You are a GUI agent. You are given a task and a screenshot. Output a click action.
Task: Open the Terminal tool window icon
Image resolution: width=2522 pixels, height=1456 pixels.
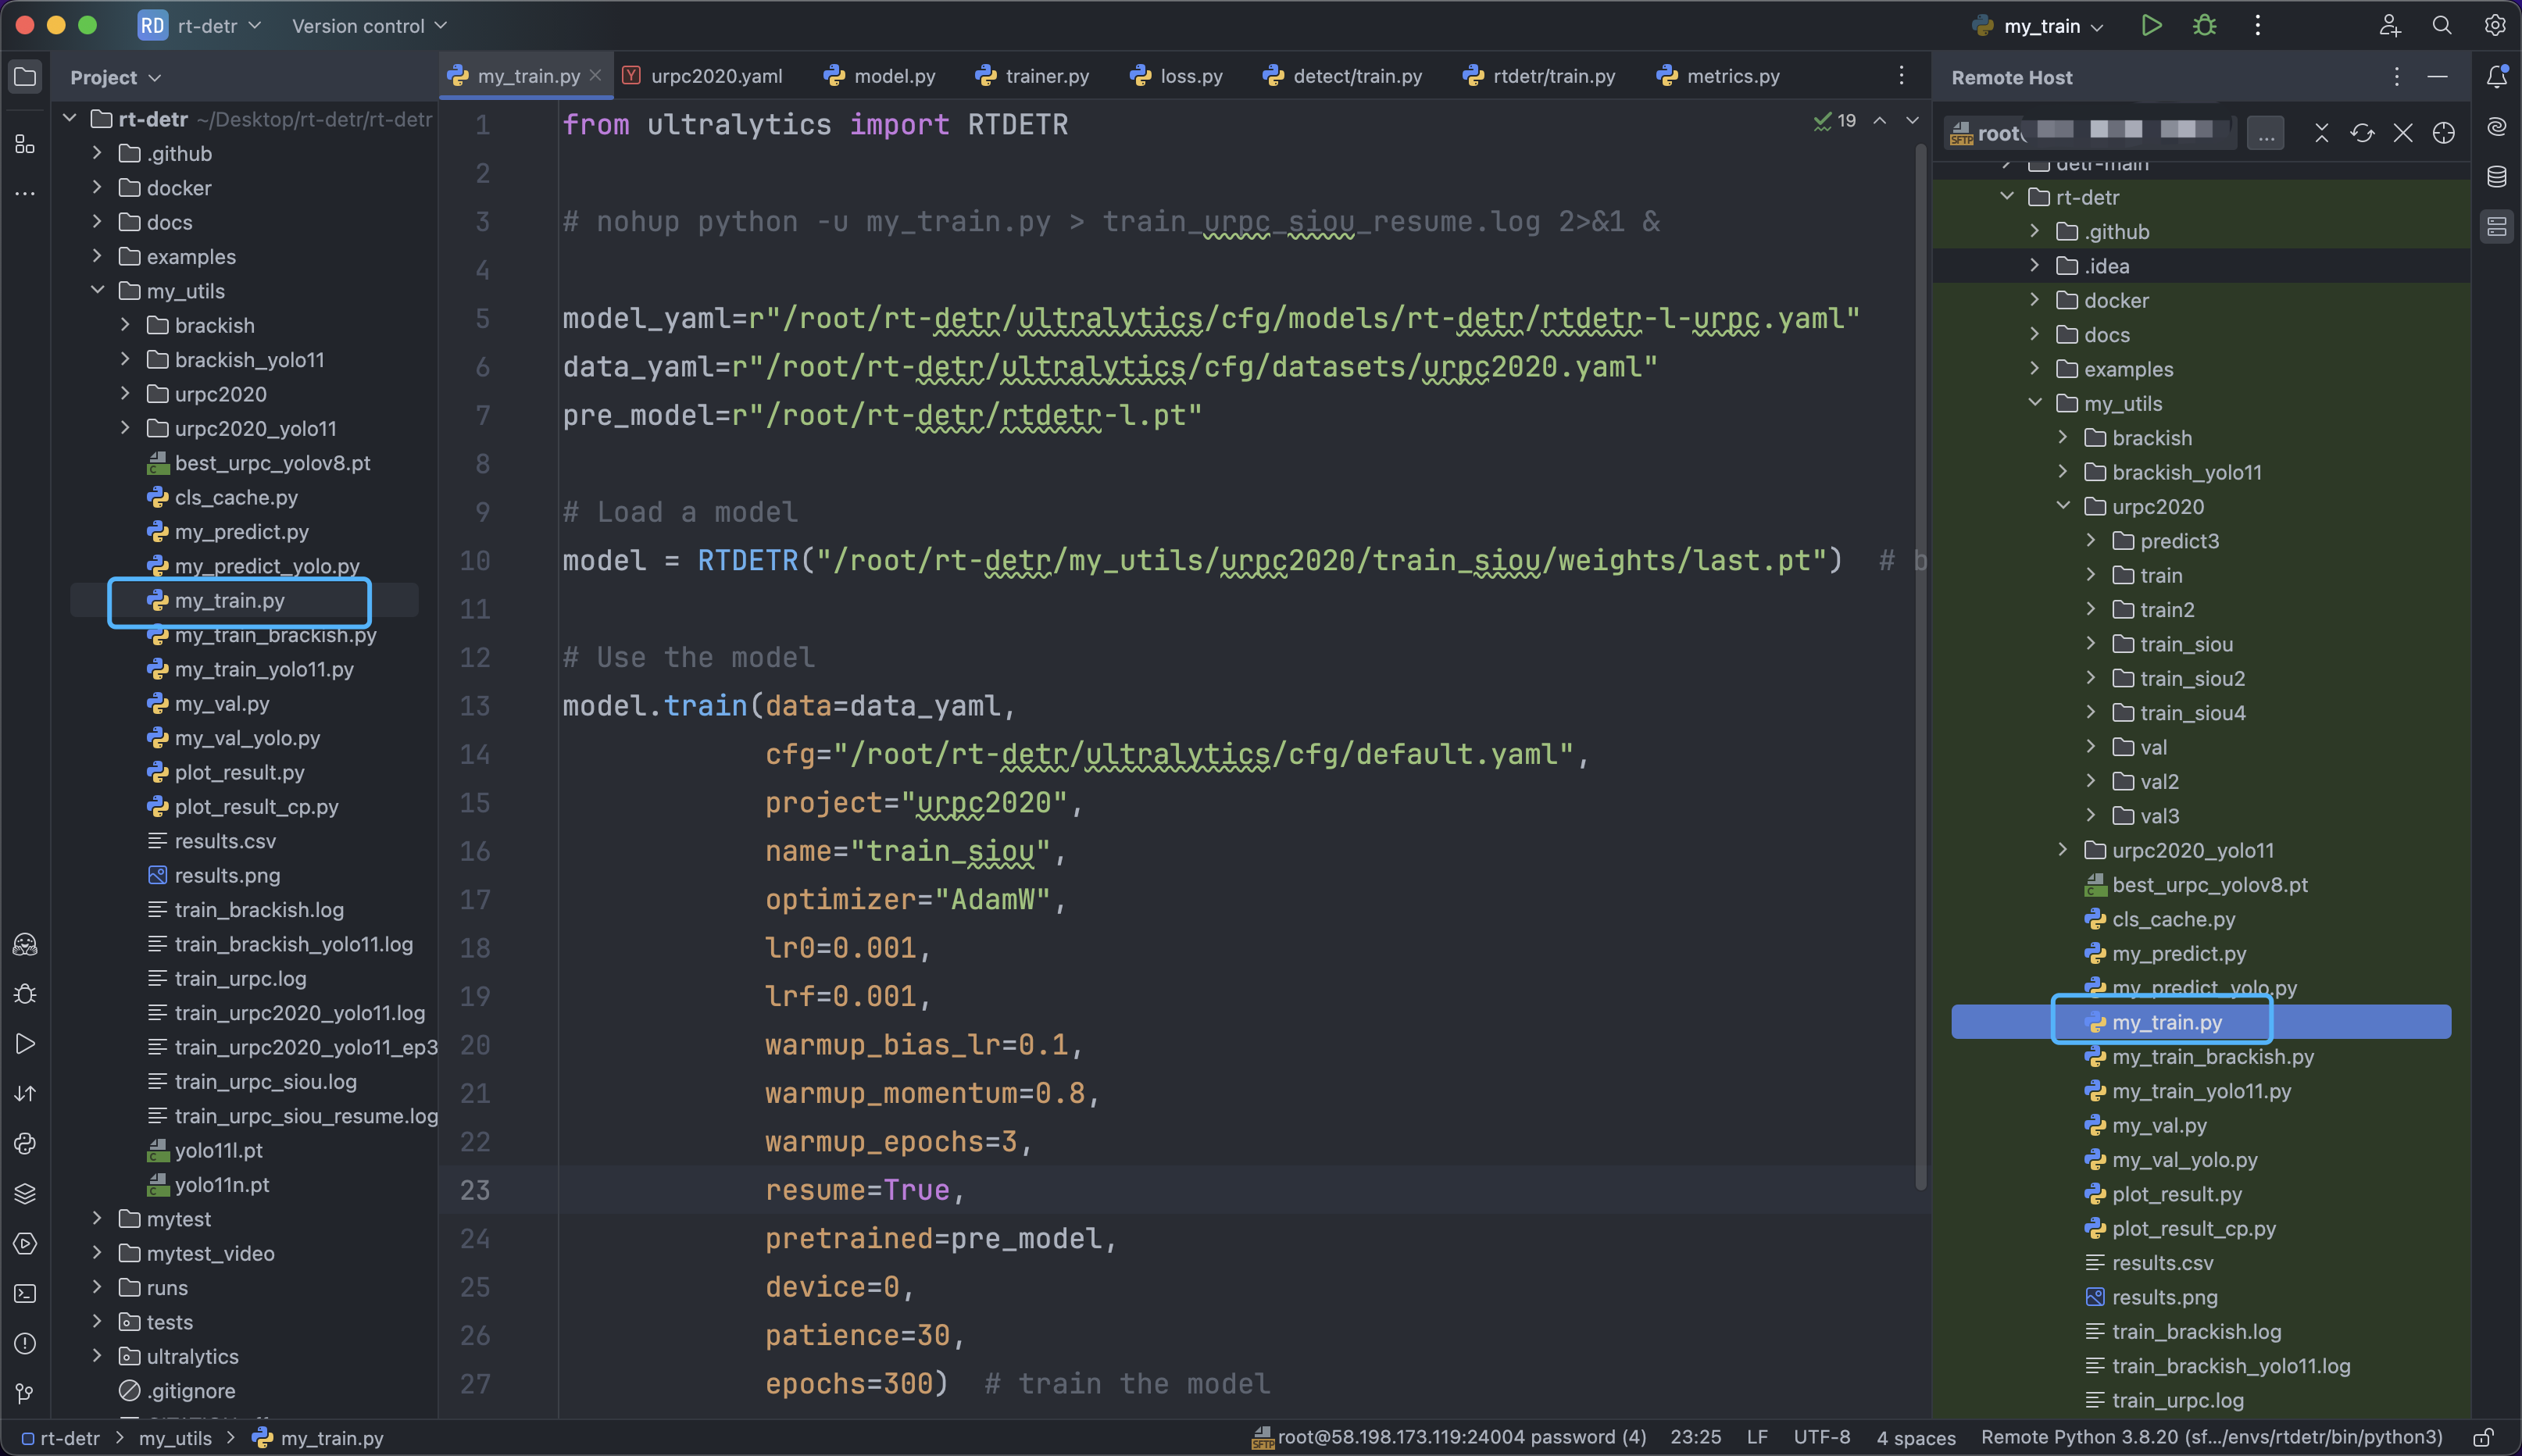point(25,1293)
